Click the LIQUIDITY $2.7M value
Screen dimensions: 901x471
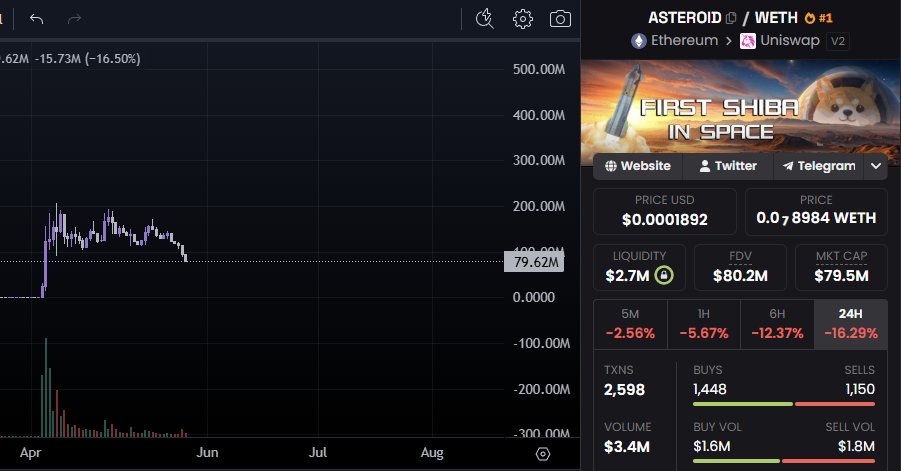(627, 276)
